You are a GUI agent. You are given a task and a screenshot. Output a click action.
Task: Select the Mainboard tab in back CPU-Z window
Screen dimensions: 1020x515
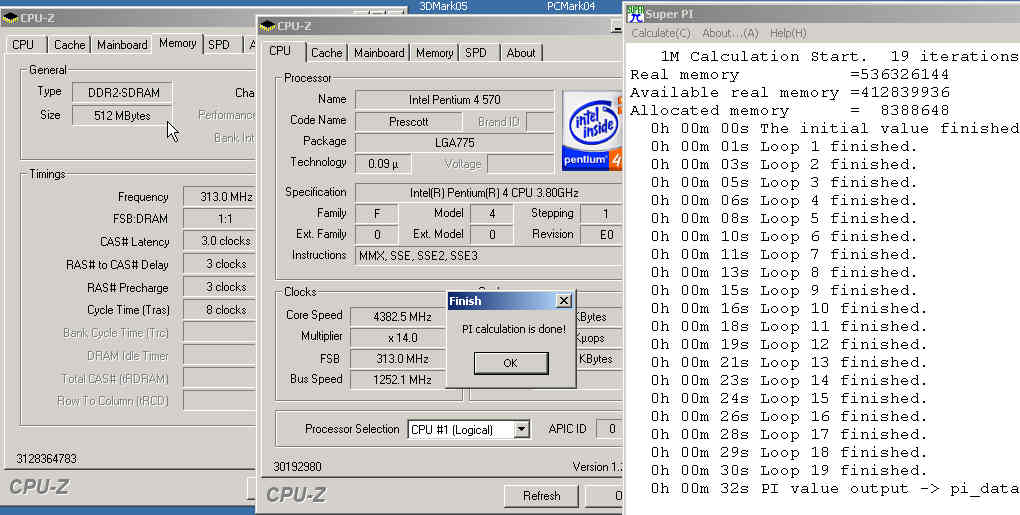(122, 45)
